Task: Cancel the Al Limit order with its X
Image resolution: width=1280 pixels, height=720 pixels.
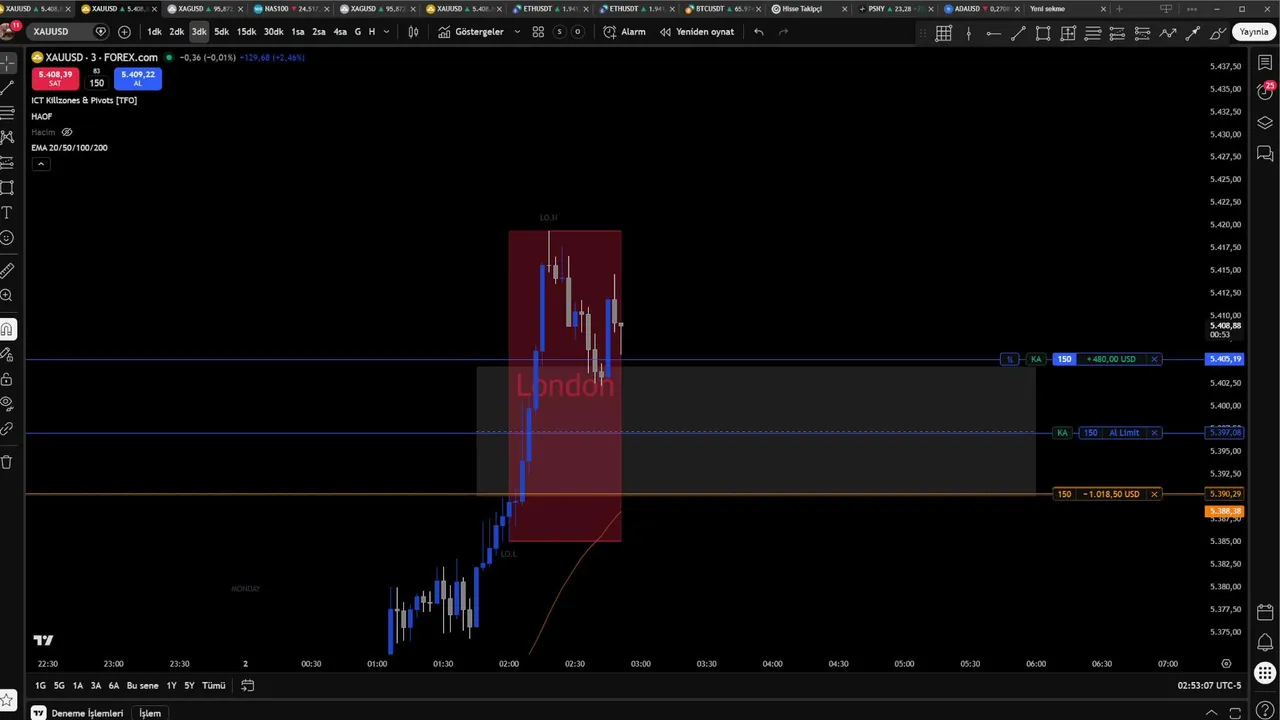Action: 1154,433
